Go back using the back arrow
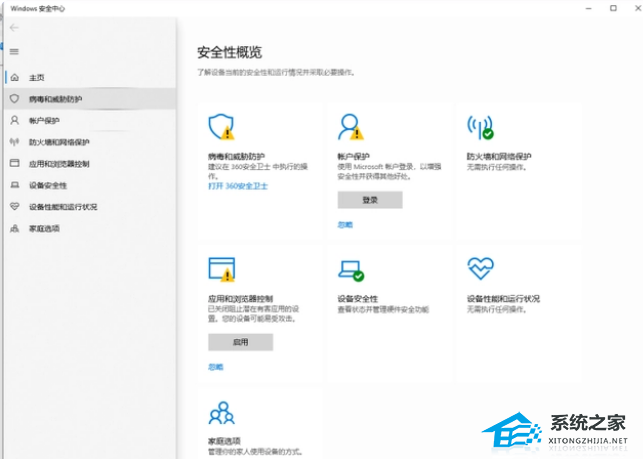Screen dimensions: 643x459 pyautogui.click(x=14, y=28)
